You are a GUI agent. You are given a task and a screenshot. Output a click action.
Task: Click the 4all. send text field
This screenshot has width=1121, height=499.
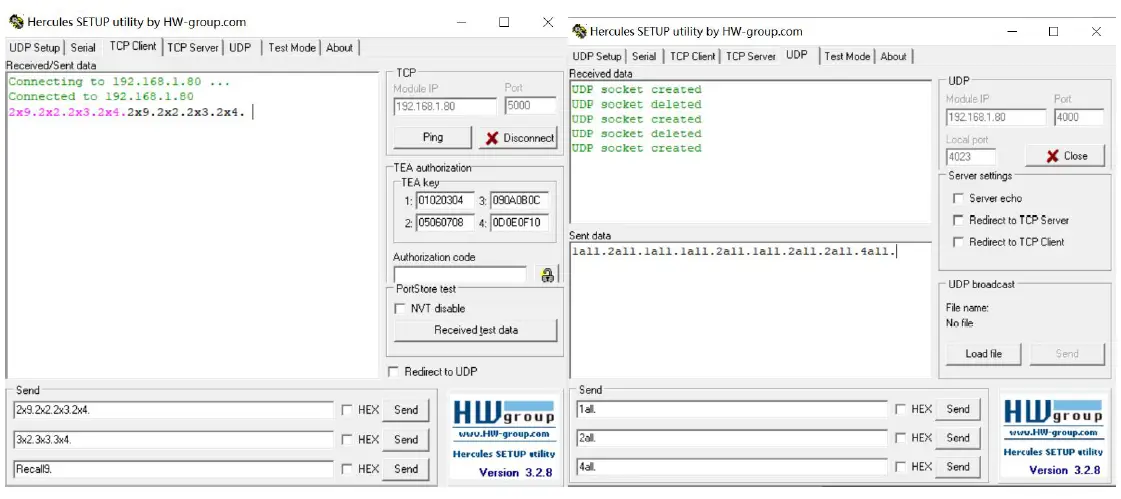731,467
